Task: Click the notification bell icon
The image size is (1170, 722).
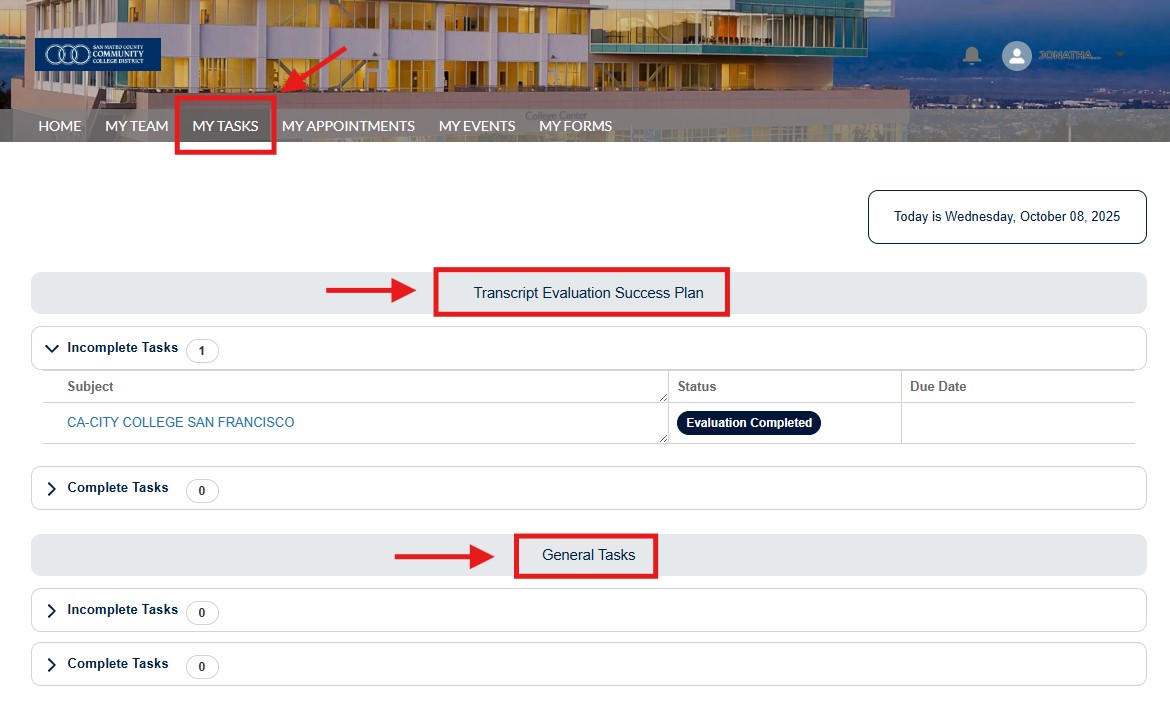Action: pyautogui.click(x=971, y=55)
